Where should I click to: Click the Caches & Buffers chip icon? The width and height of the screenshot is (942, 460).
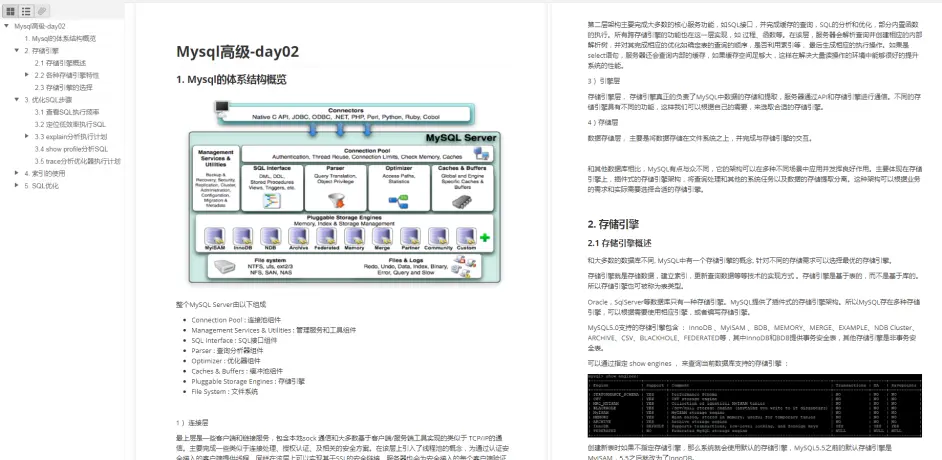pos(462,201)
